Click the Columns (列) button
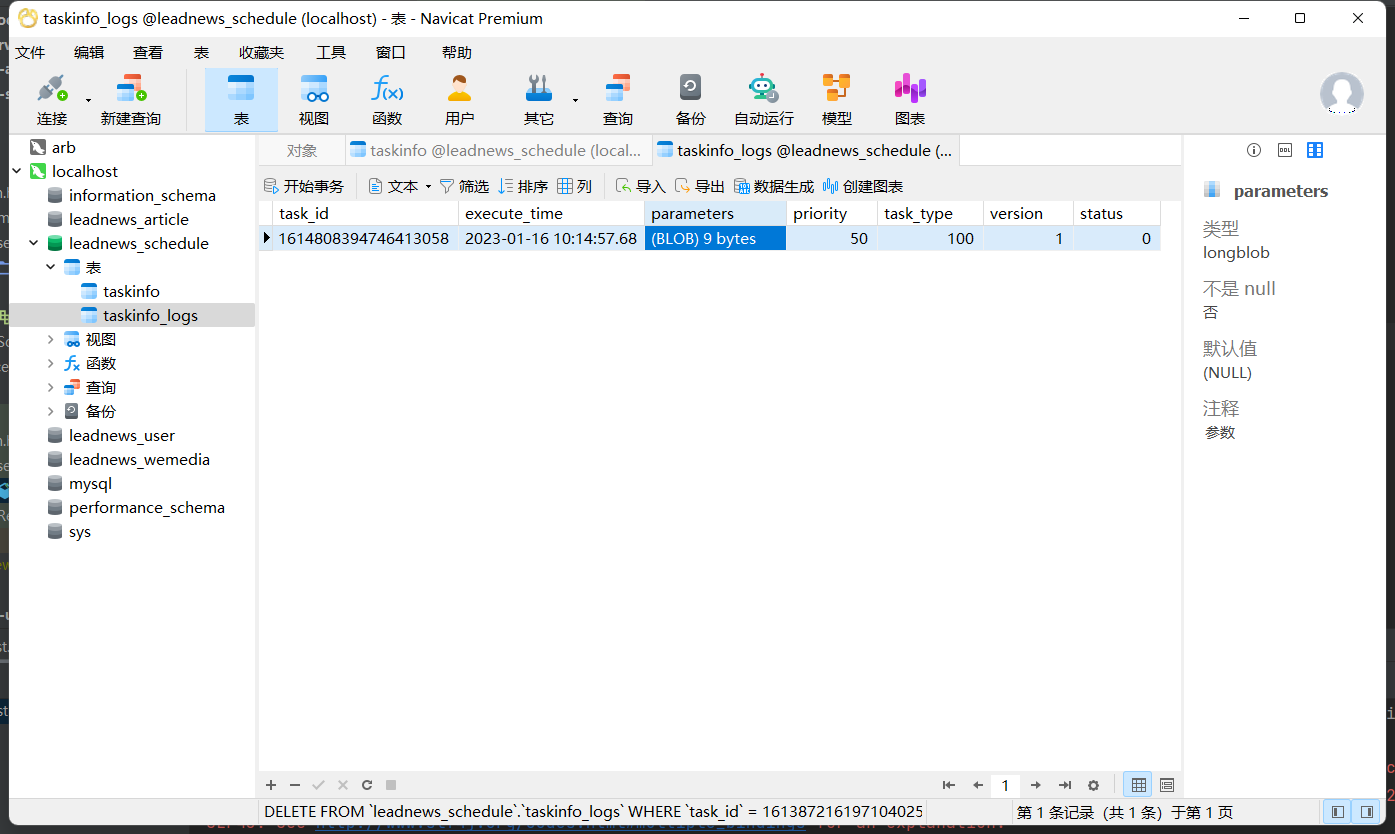 [x=575, y=186]
